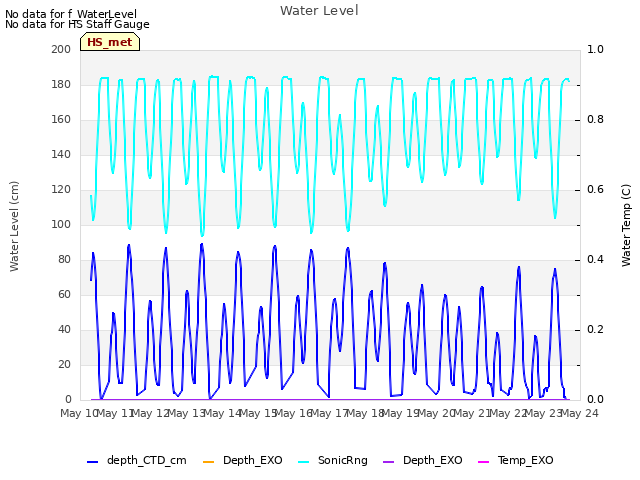
Task: Click the 0.0 tick on right axis
Action: [x=595, y=399]
